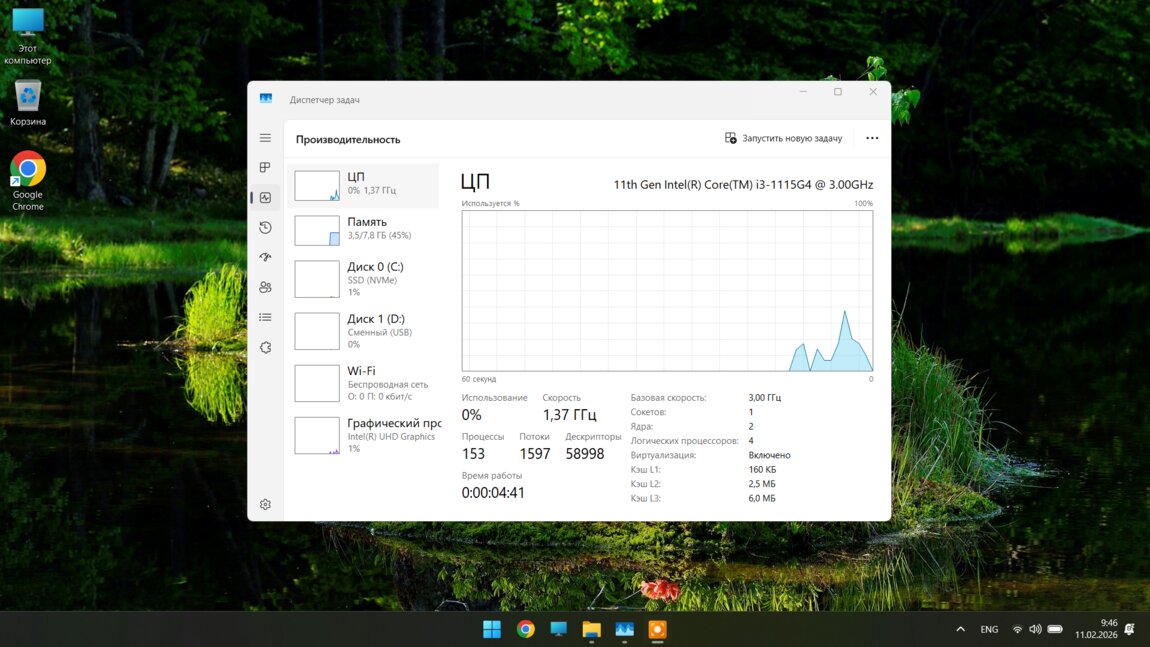This screenshot has height=647, width=1150.
Task: Open the three-dots more options menu
Action: (872, 138)
